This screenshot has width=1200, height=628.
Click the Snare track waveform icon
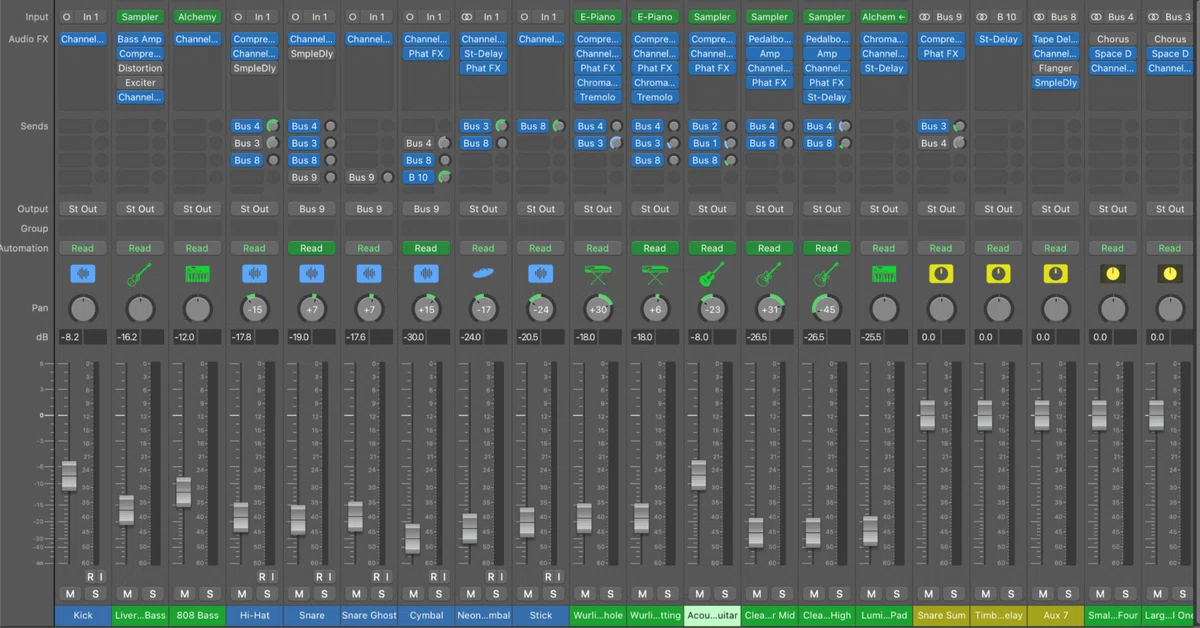click(x=311, y=274)
